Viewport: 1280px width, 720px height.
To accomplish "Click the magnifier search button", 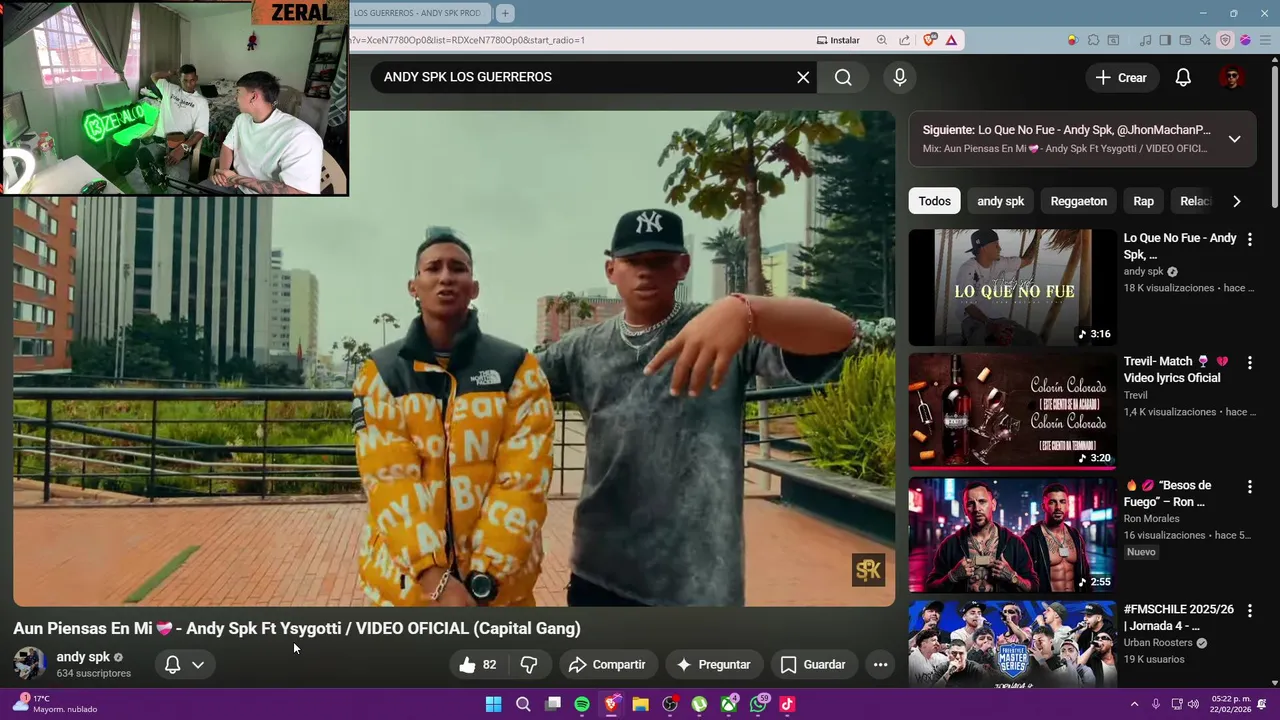I will point(843,77).
